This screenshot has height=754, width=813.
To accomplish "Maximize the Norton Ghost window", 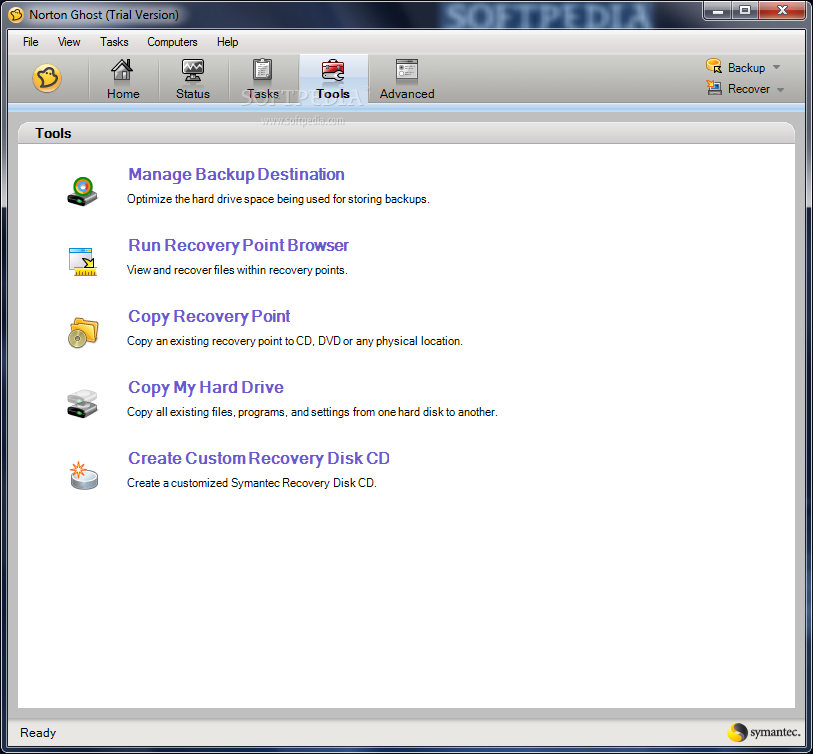I will tap(745, 10).
